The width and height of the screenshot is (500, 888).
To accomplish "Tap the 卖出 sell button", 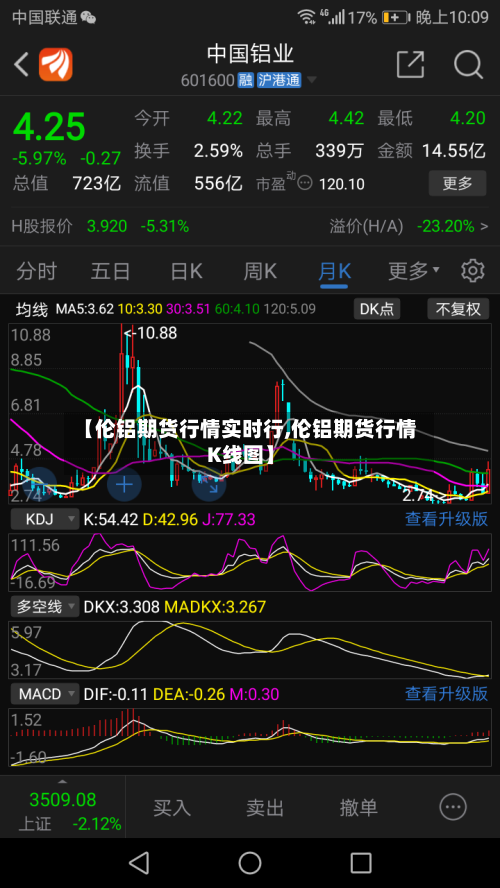I will coord(265,807).
